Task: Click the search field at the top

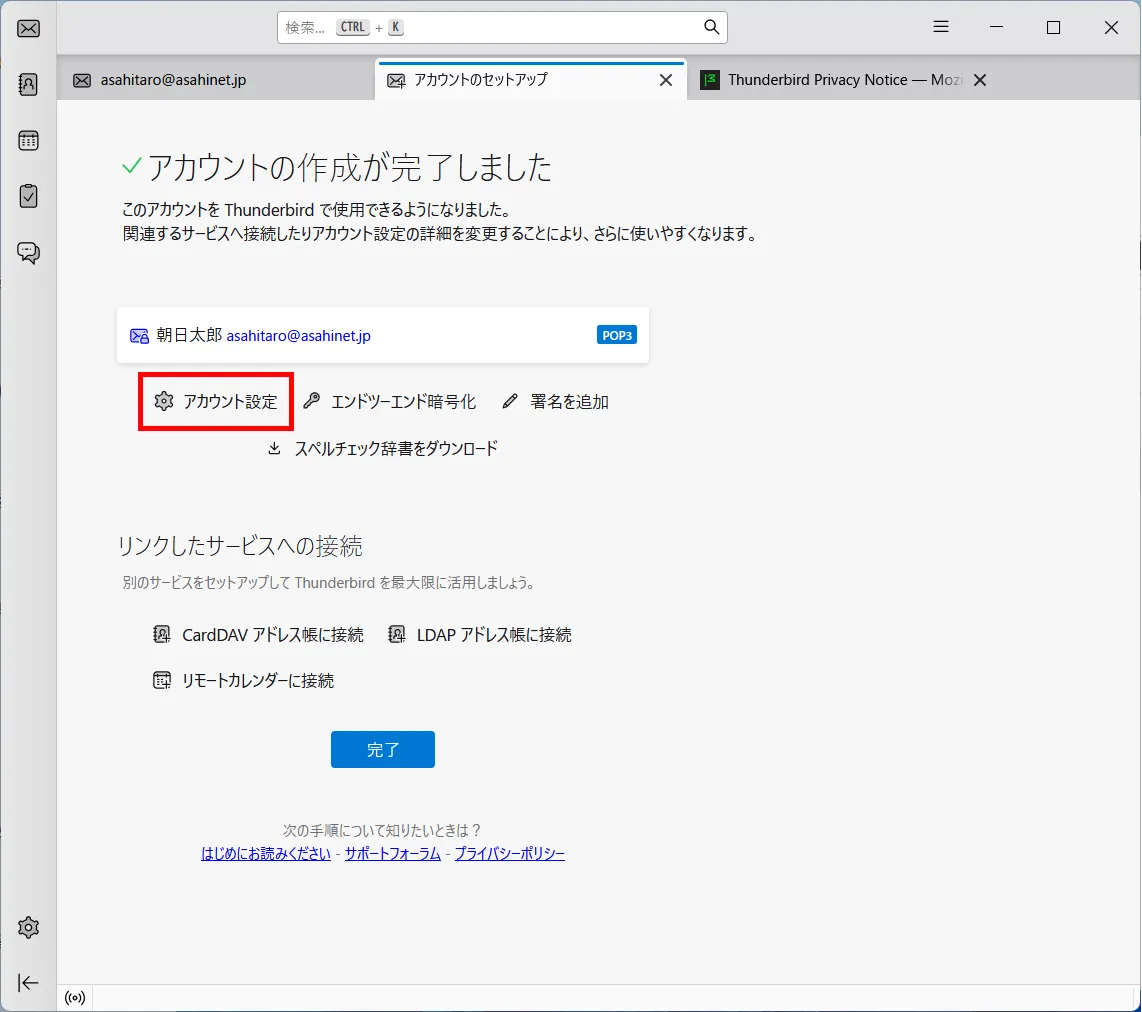Action: point(500,27)
